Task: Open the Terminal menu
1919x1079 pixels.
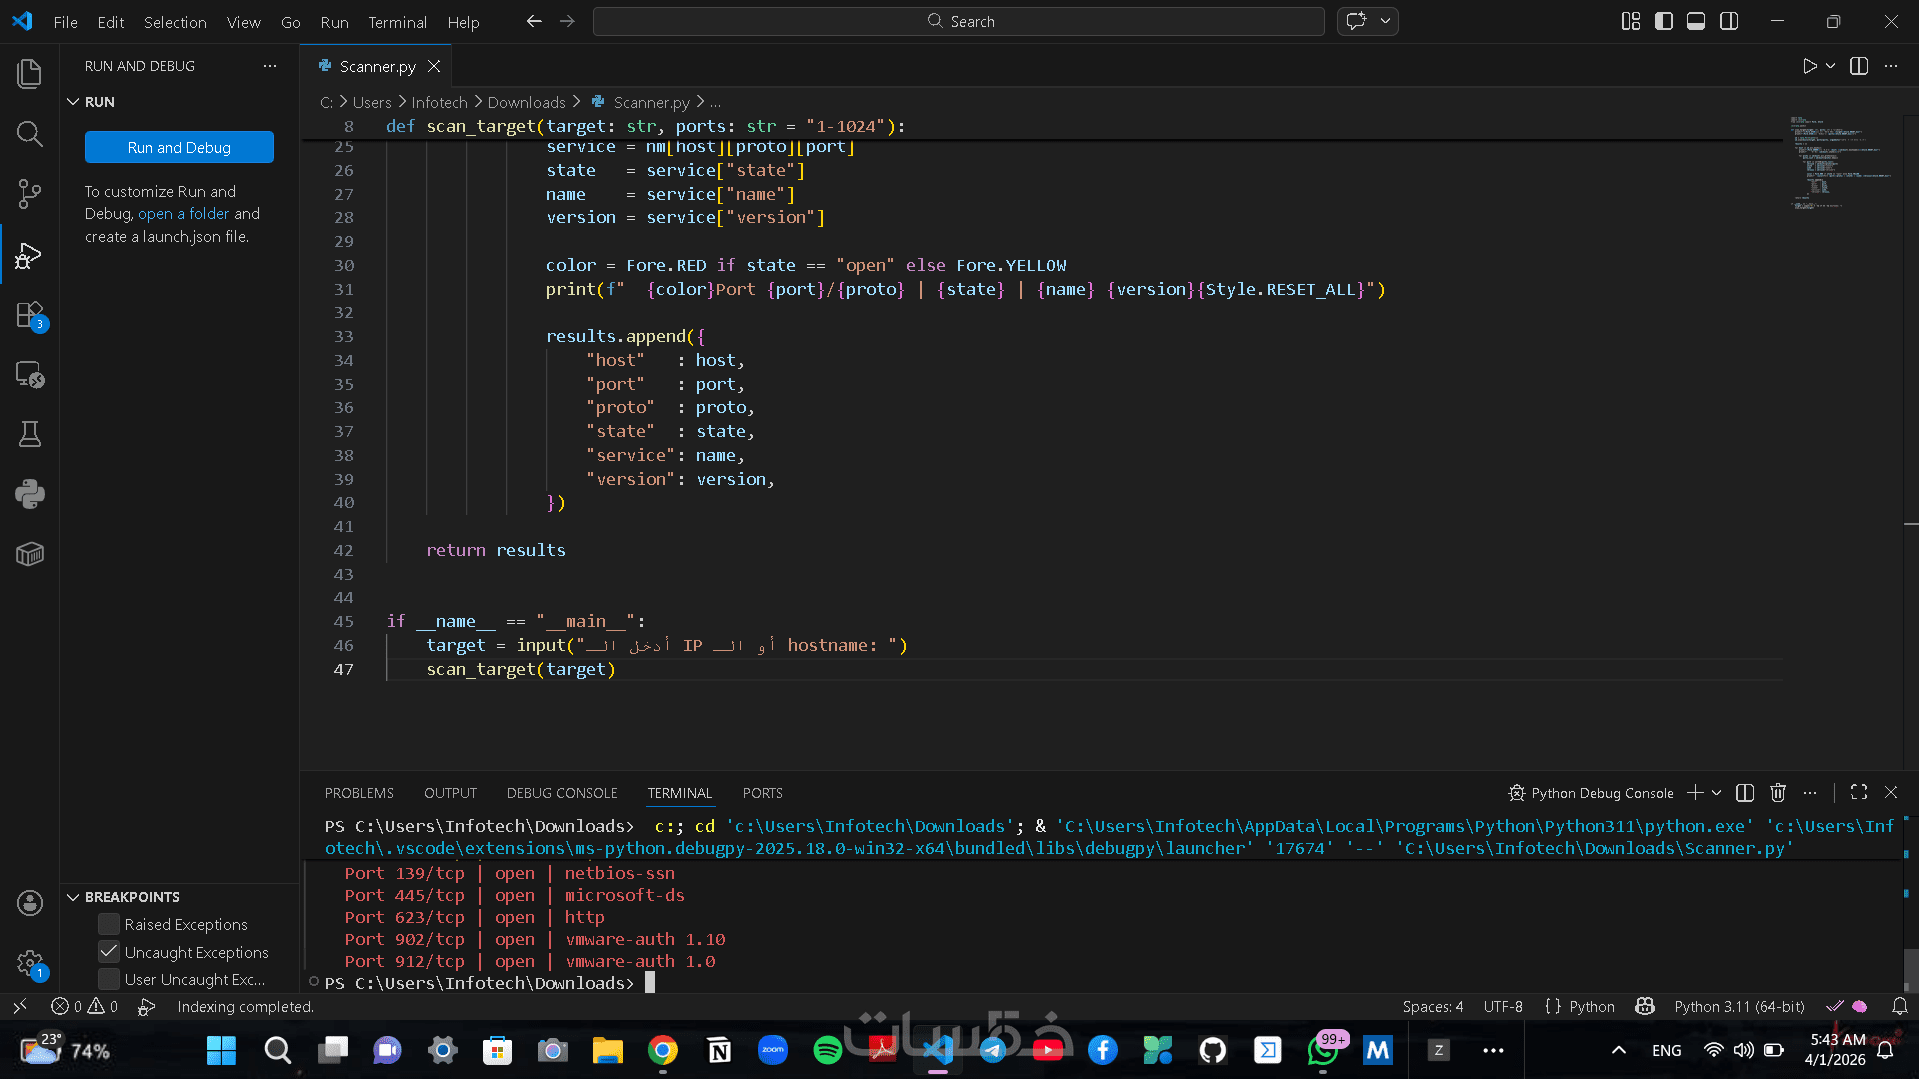Action: click(x=397, y=22)
